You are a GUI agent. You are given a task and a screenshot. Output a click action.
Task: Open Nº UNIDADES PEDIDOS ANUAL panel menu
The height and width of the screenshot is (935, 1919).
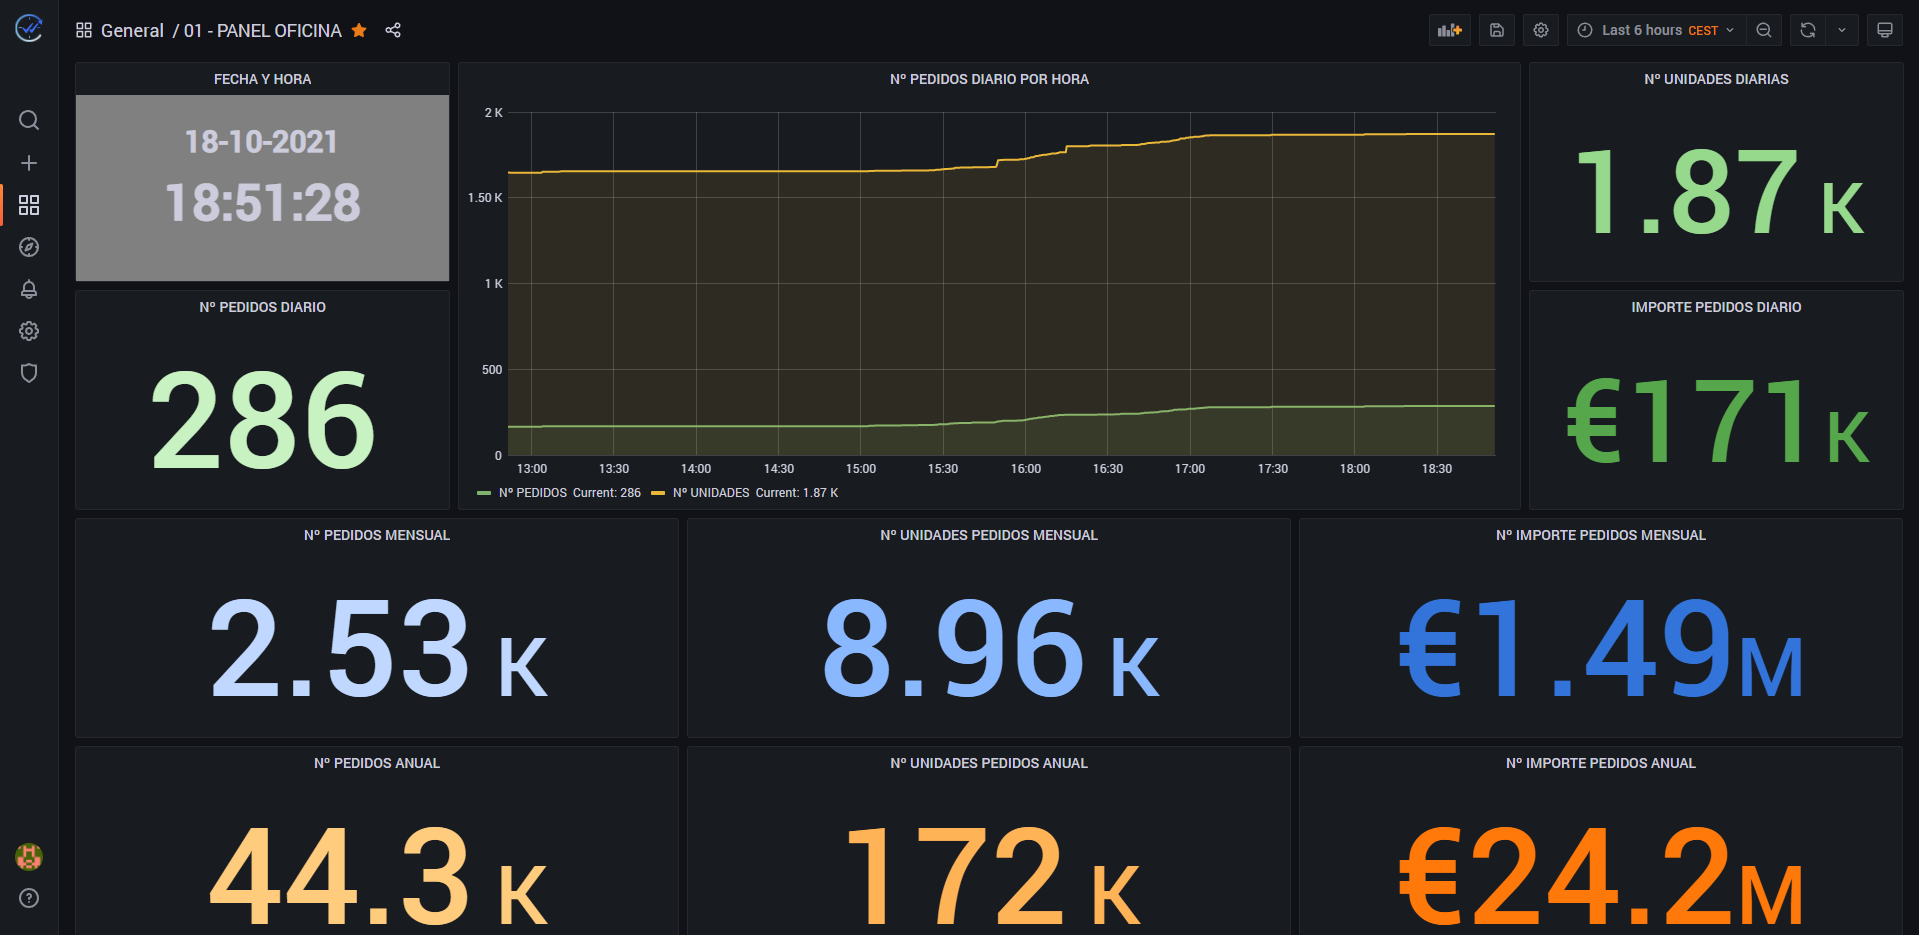pos(989,763)
